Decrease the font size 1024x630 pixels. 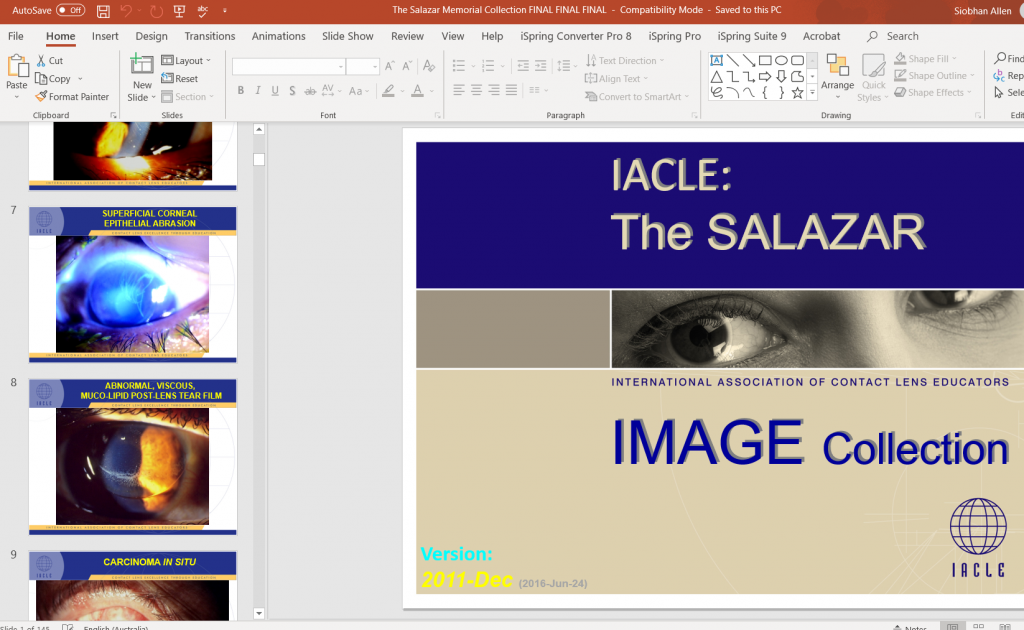tap(407, 66)
